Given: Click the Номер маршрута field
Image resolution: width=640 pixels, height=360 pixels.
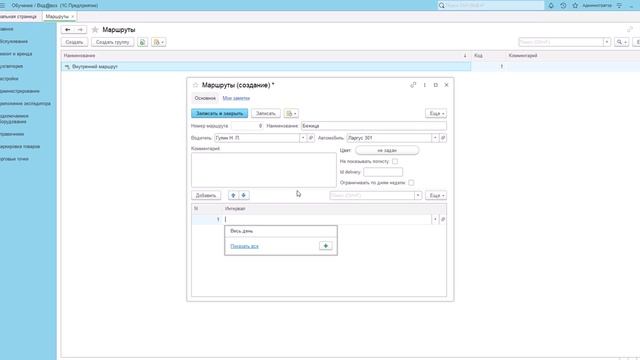Looking at the screenshot, I should 247,126.
